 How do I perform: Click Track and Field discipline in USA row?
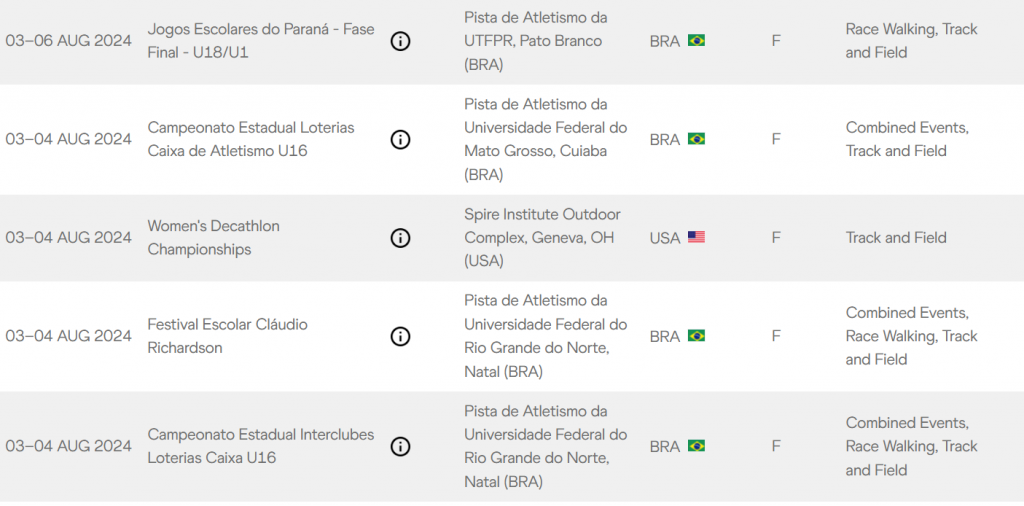coord(896,238)
